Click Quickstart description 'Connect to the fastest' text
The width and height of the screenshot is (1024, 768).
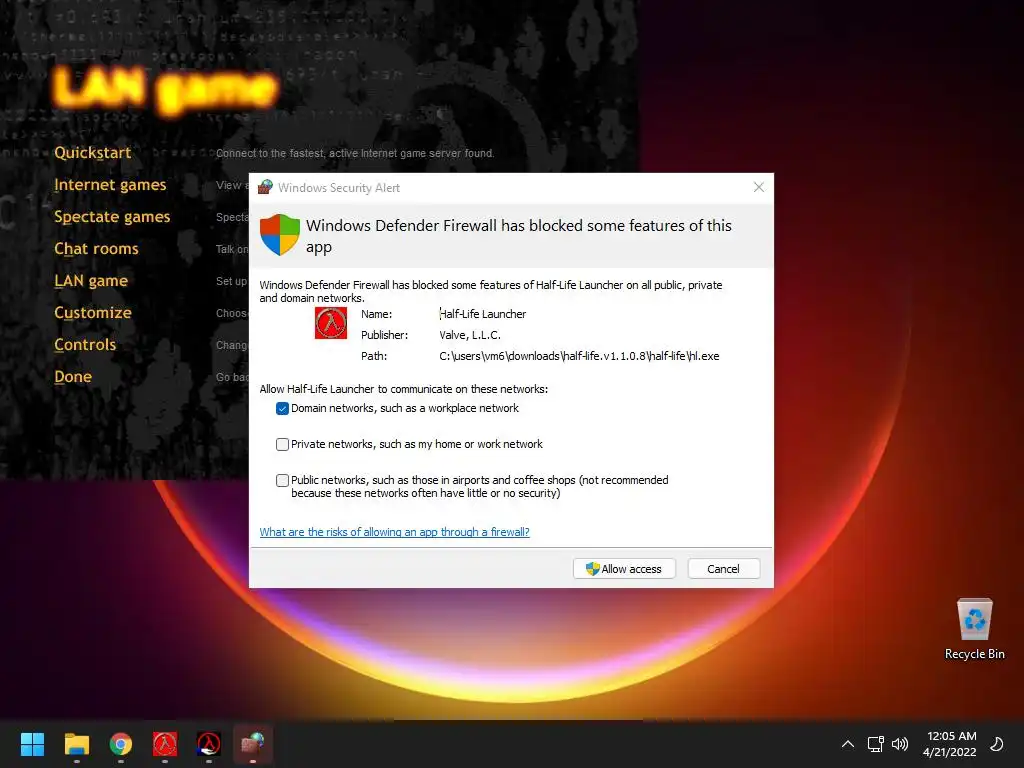click(x=355, y=153)
